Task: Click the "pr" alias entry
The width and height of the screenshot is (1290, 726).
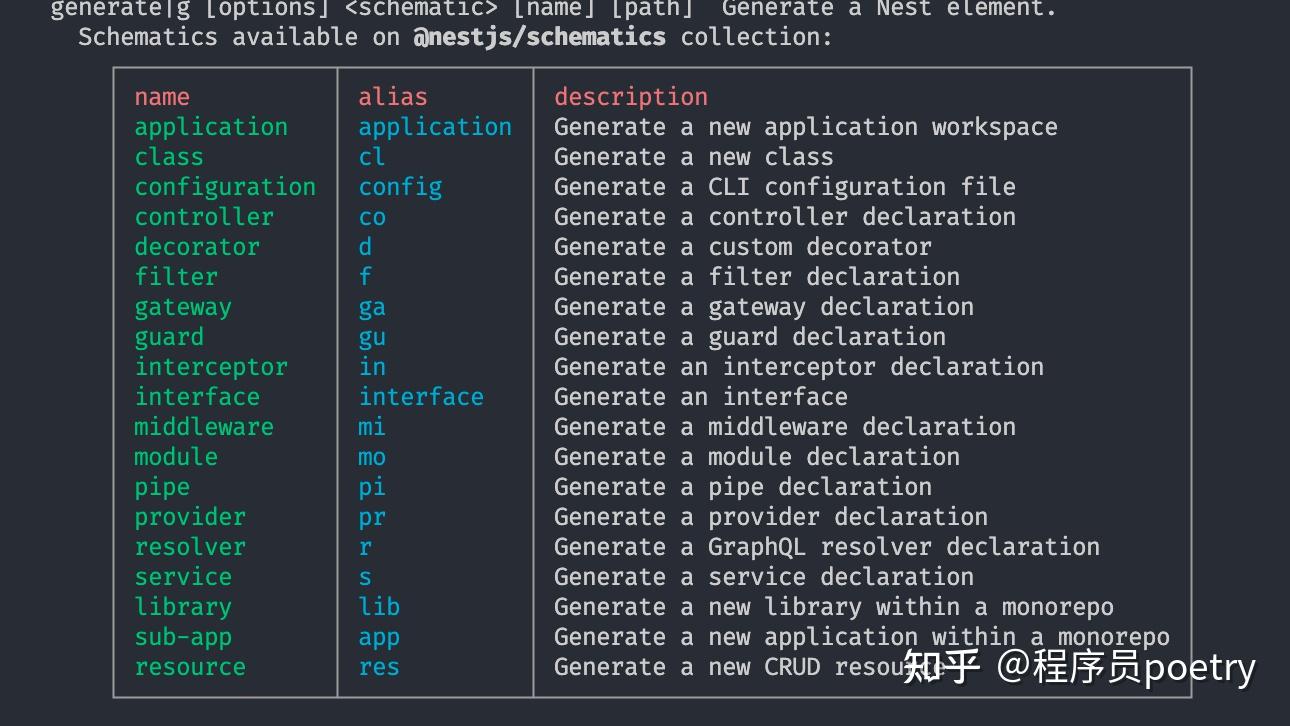Action: pyautogui.click(x=372, y=517)
